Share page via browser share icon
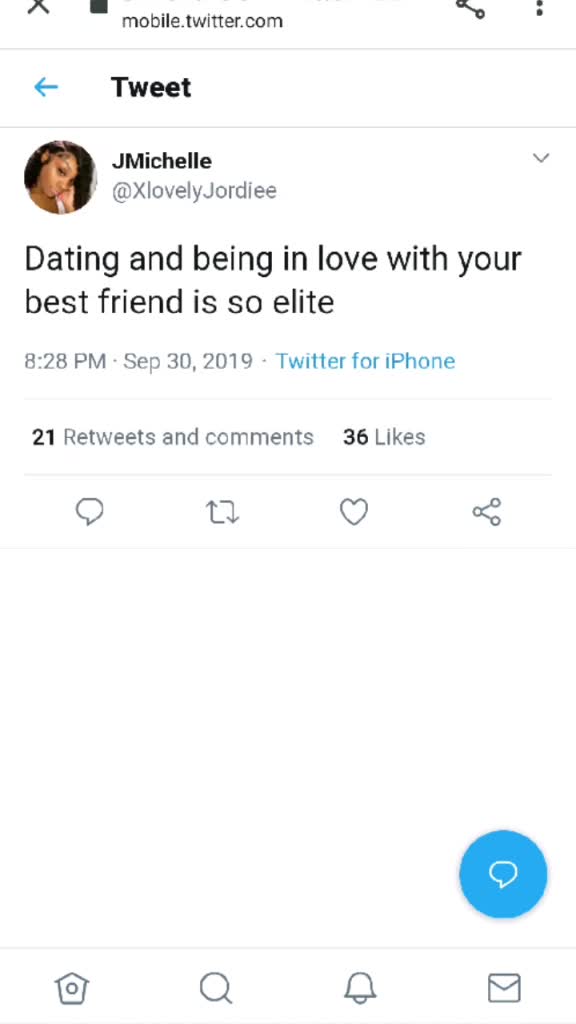The width and height of the screenshot is (576, 1024). 470,8
